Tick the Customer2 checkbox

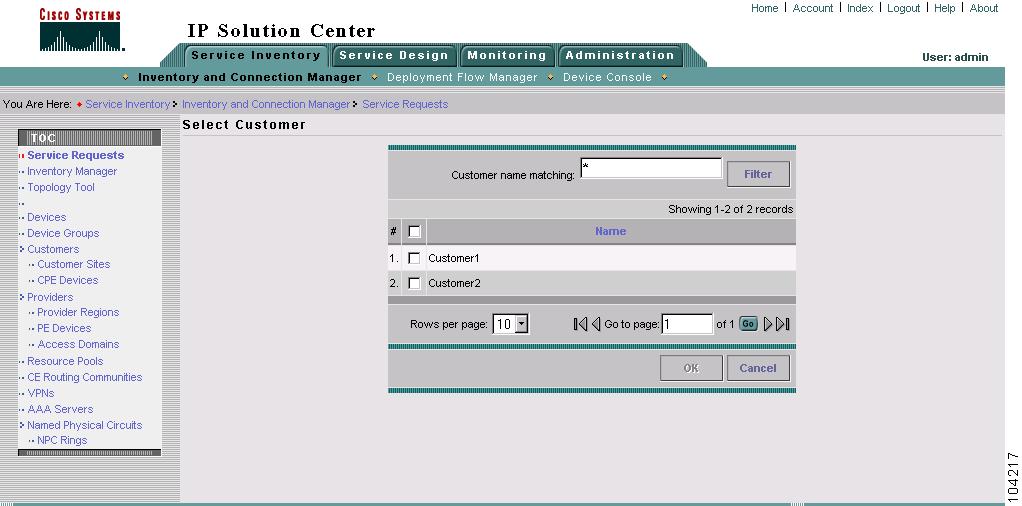414,283
